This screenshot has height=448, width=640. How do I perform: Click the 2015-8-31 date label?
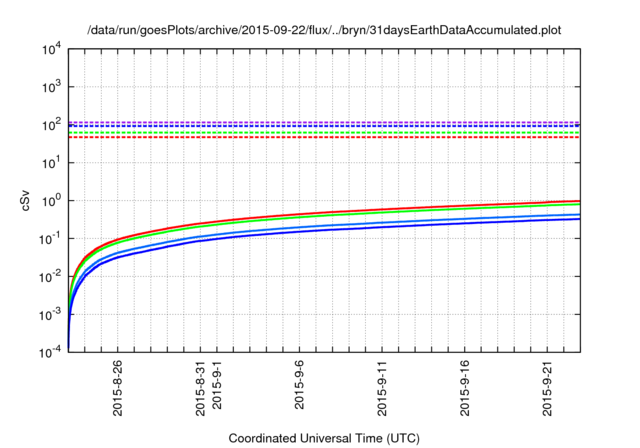200,388
